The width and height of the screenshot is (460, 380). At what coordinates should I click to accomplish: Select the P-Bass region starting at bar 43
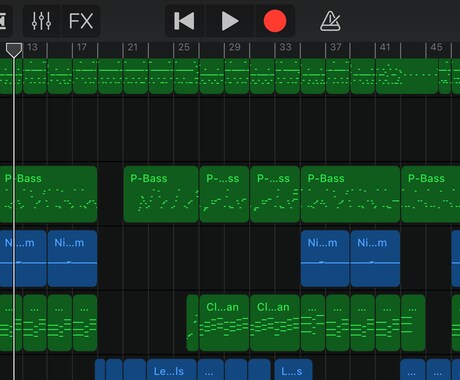click(431, 194)
